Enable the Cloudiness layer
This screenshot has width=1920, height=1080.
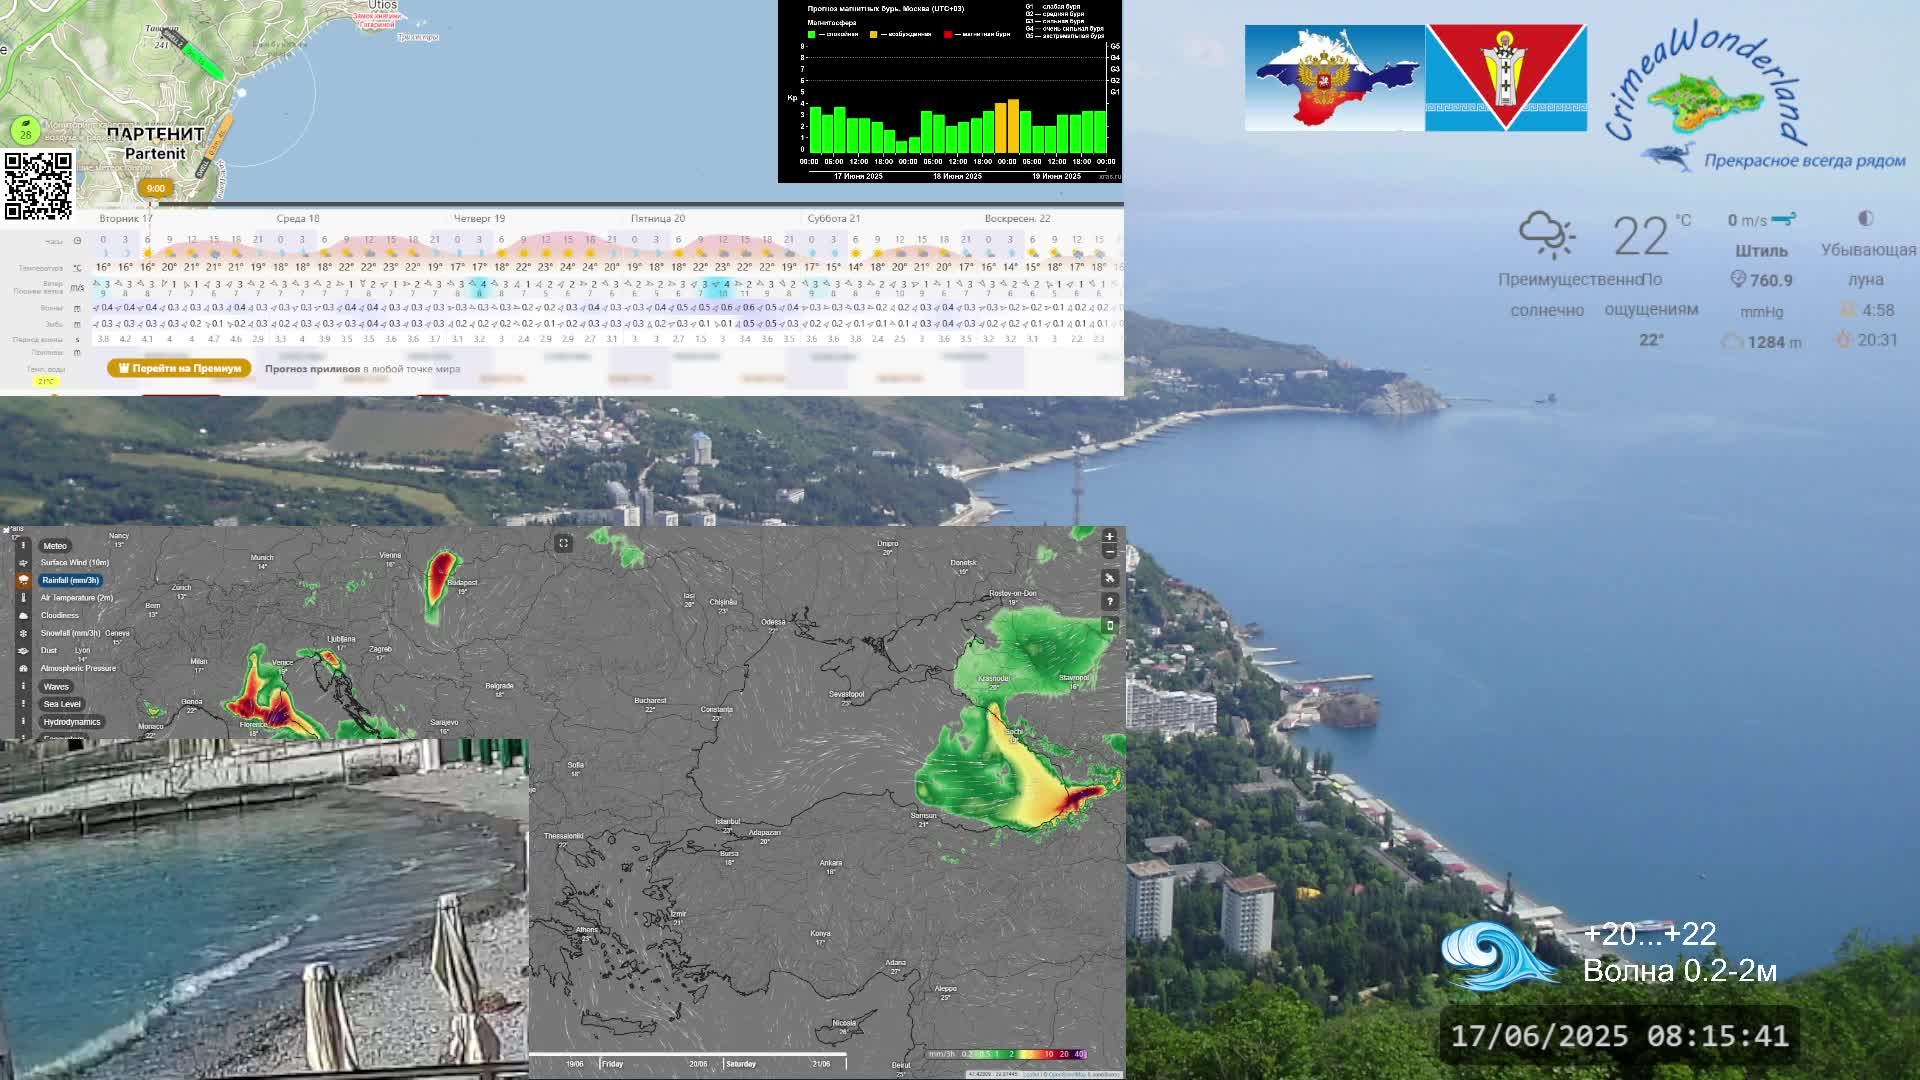point(60,616)
